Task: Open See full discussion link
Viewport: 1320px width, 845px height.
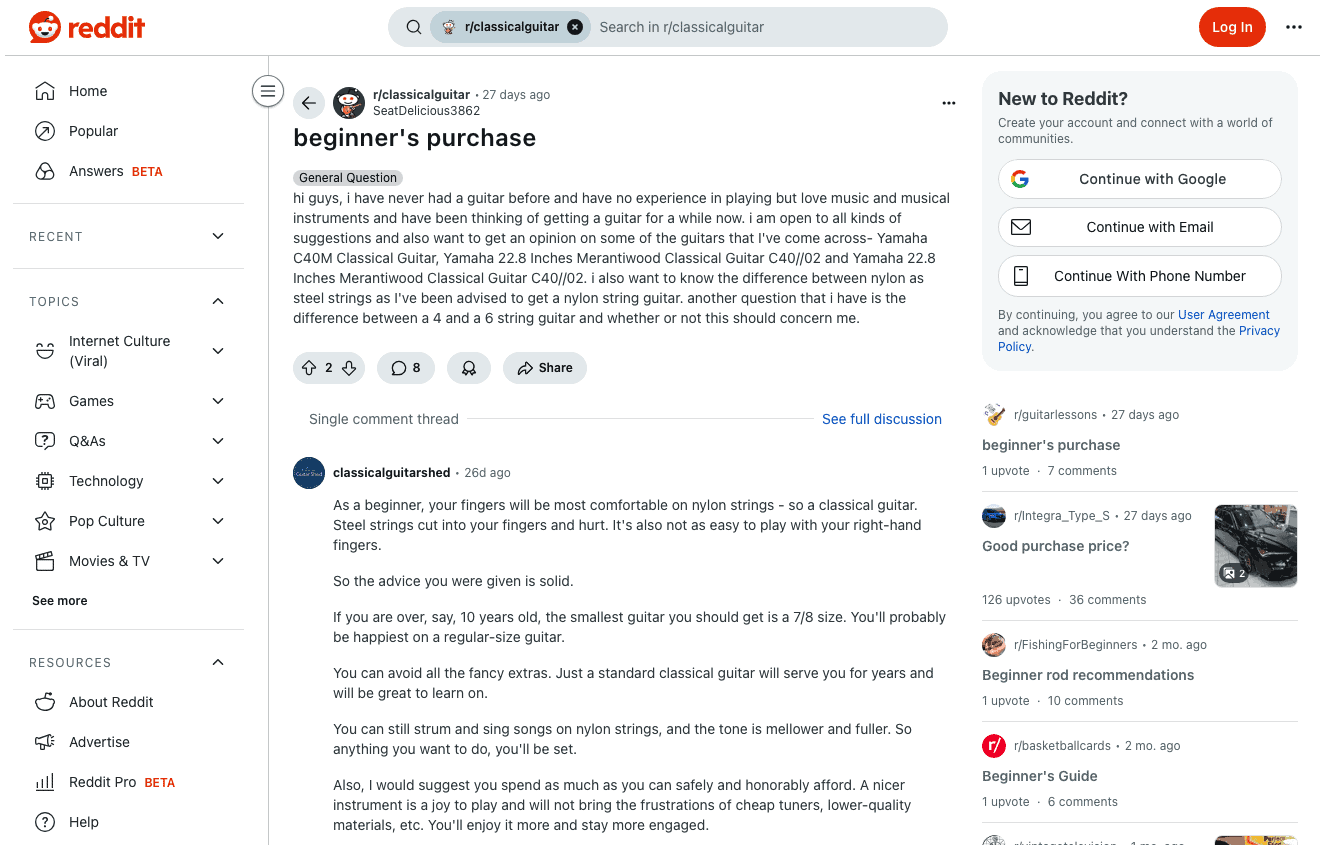Action: [x=881, y=419]
